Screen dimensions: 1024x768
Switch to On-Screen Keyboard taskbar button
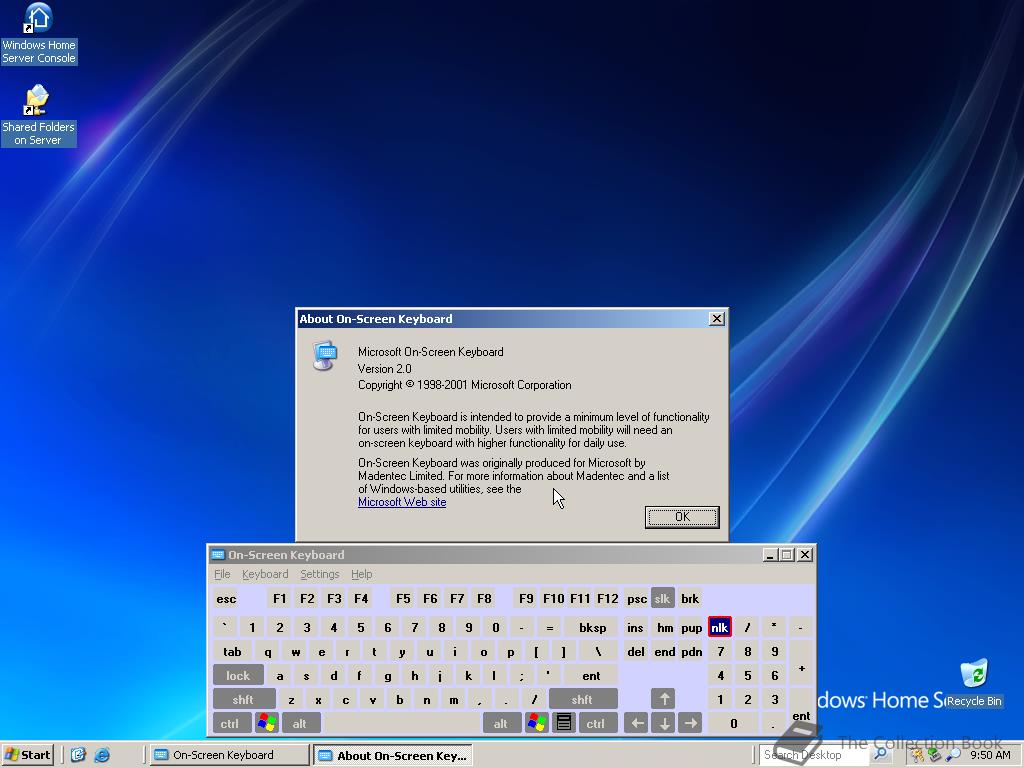click(229, 755)
